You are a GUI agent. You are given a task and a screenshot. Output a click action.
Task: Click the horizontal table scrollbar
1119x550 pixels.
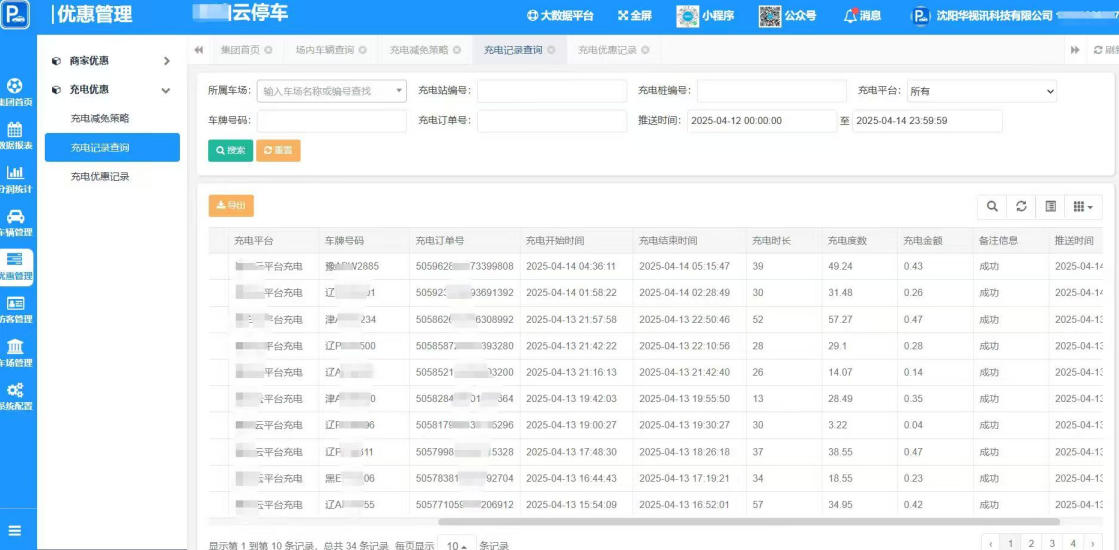[x=749, y=522]
